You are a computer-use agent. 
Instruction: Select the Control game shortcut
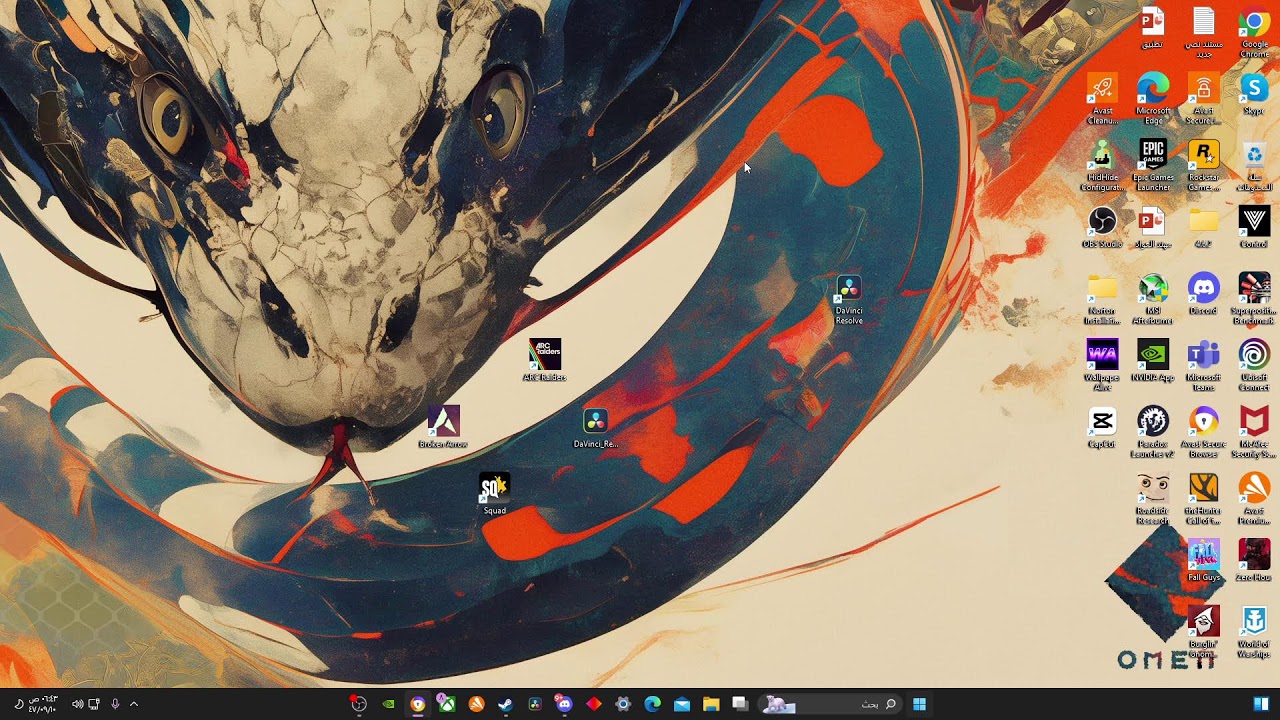click(x=1254, y=228)
